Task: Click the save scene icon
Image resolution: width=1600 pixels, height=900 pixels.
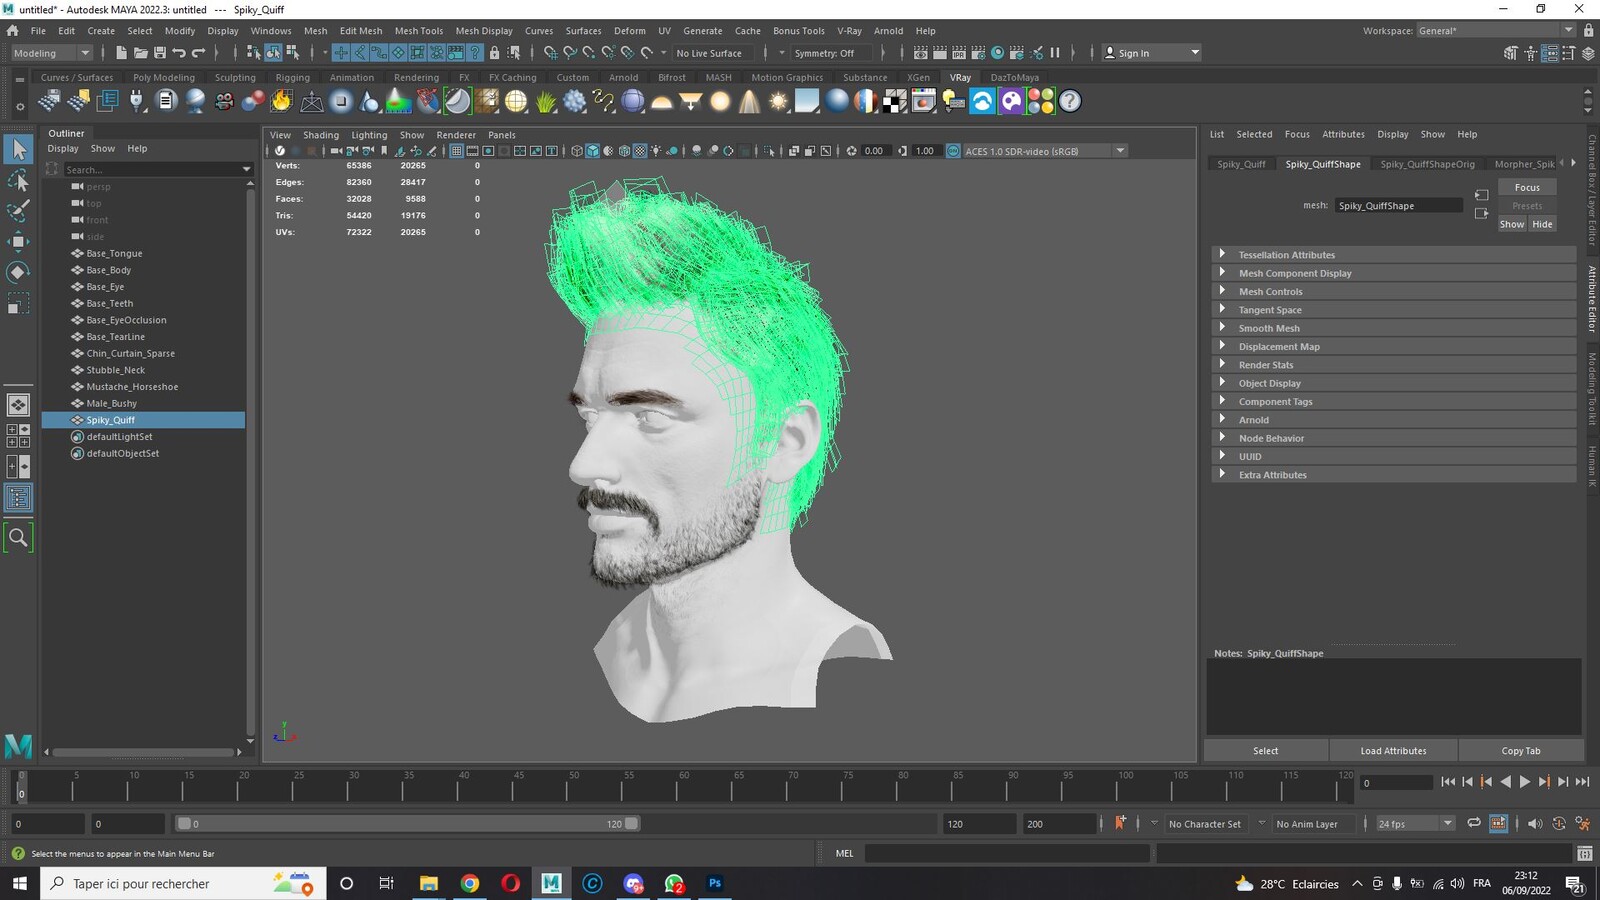Action: point(160,53)
